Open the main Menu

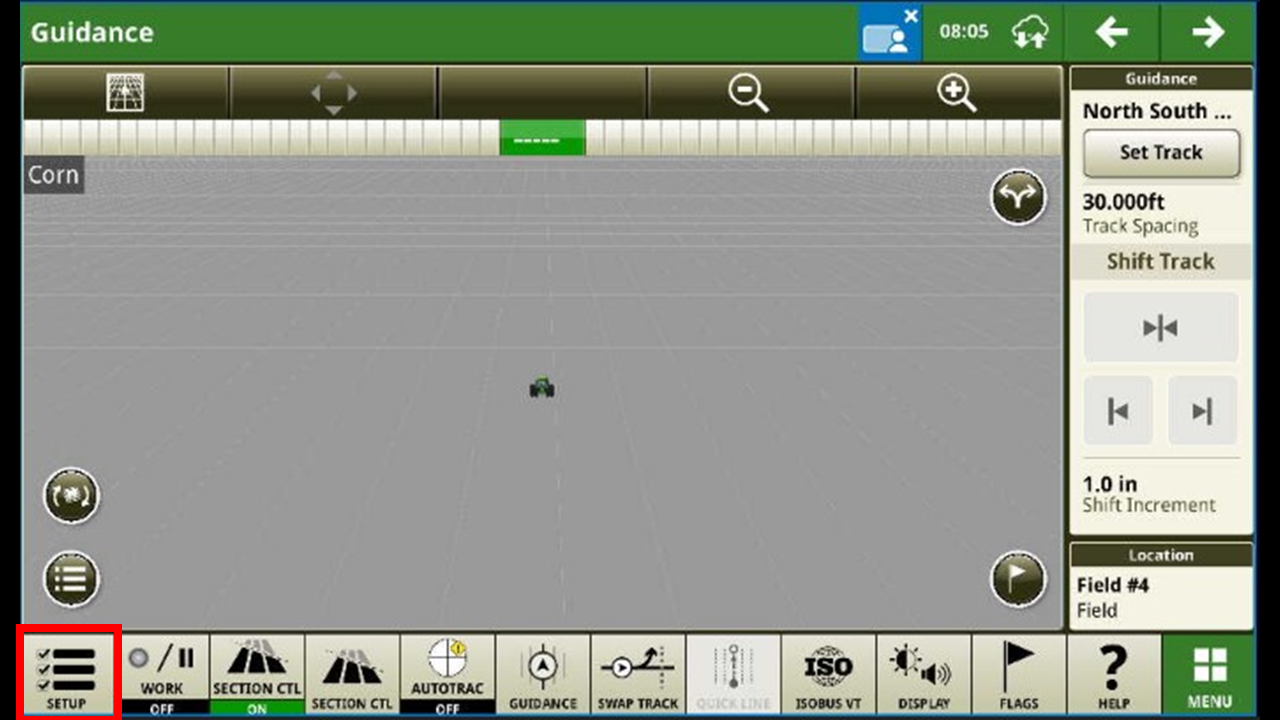click(1208, 673)
